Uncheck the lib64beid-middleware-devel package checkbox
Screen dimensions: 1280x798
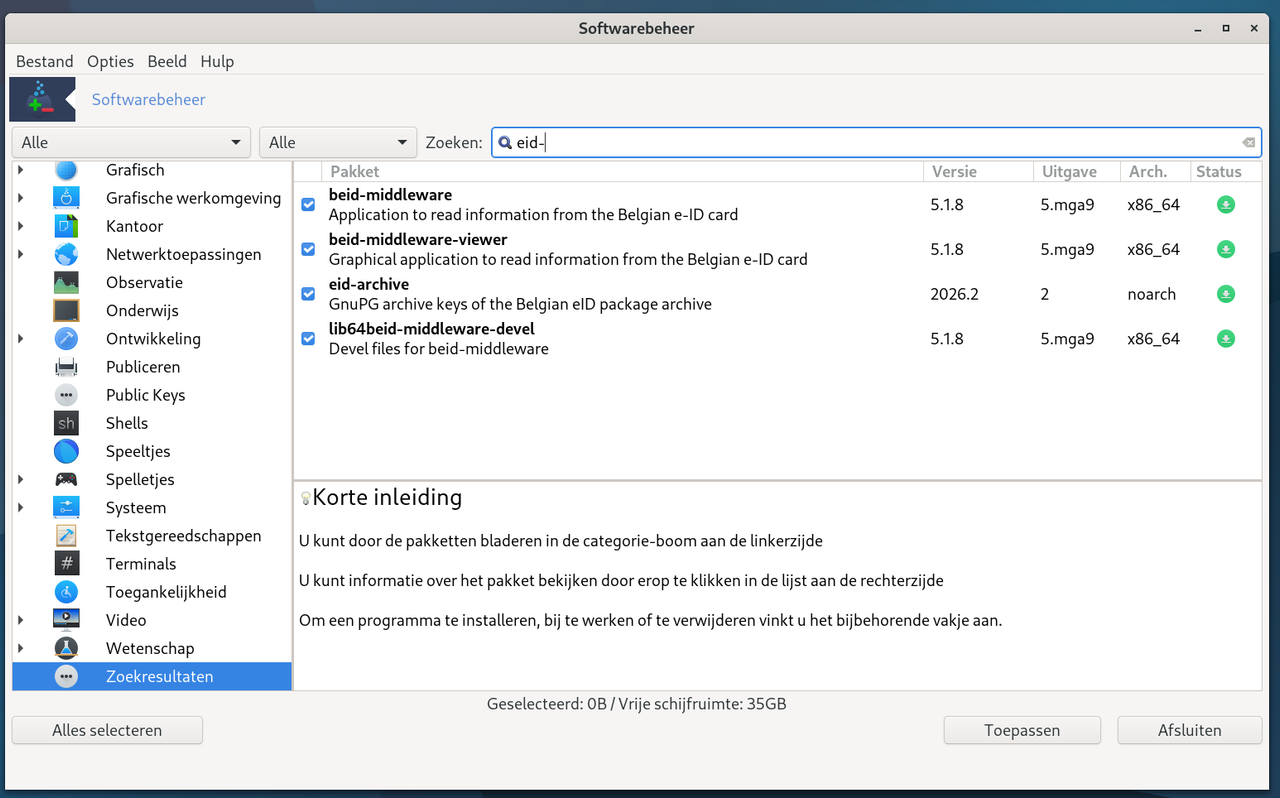(x=308, y=339)
